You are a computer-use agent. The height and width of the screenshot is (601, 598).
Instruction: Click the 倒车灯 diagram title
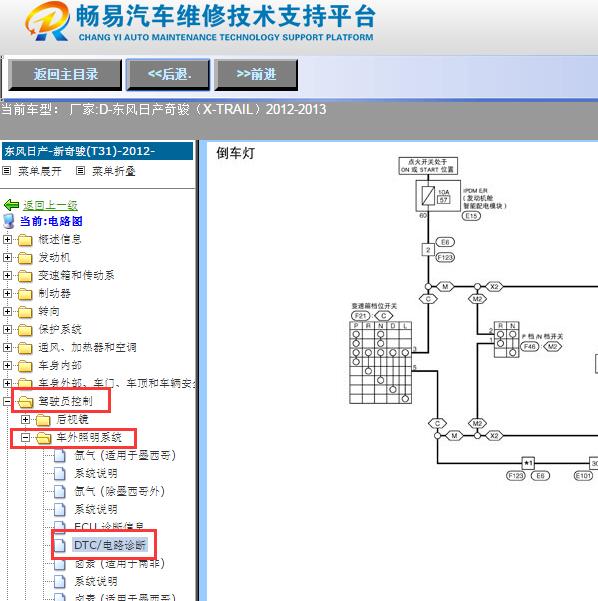pyautogui.click(x=235, y=153)
